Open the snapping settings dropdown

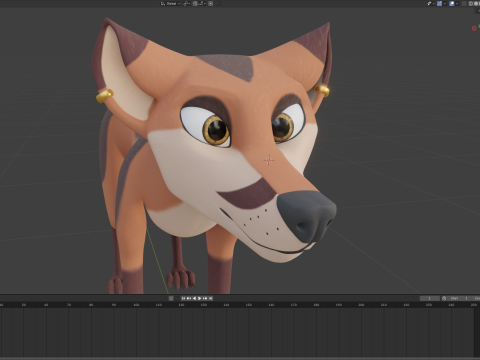[x=202, y=3]
